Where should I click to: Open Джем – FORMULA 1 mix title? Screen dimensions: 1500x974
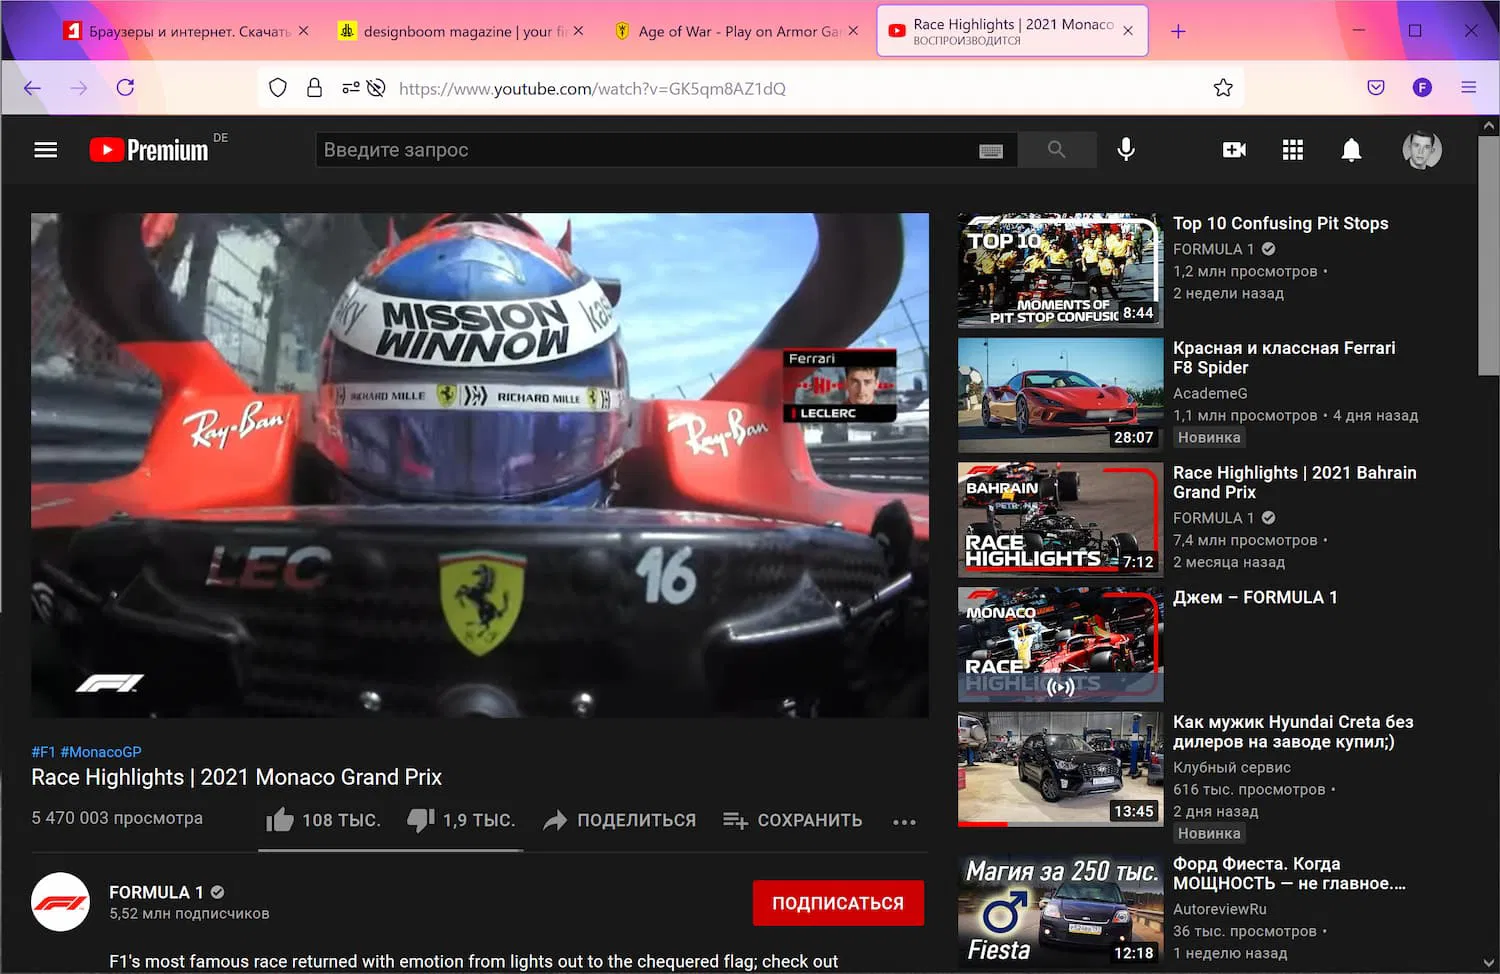click(x=1255, y=598)
